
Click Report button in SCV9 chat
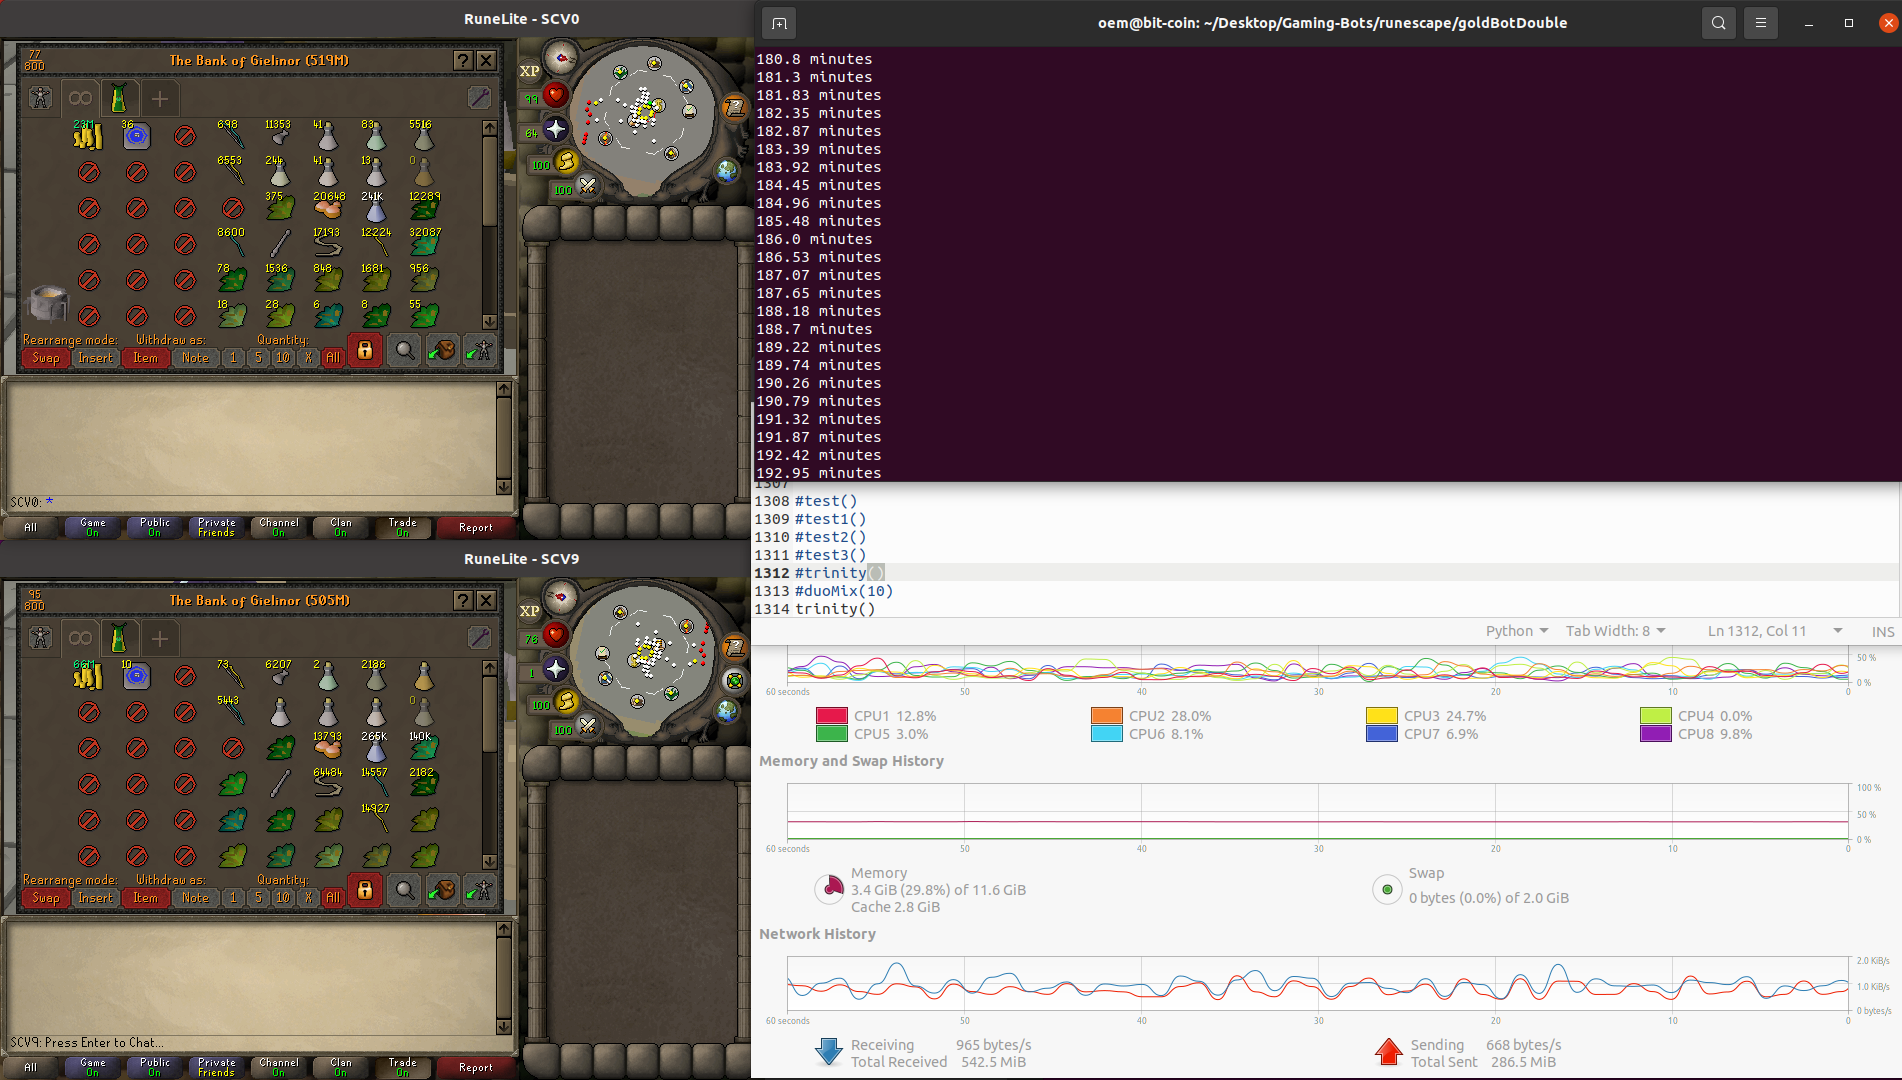coord(475,1067)
